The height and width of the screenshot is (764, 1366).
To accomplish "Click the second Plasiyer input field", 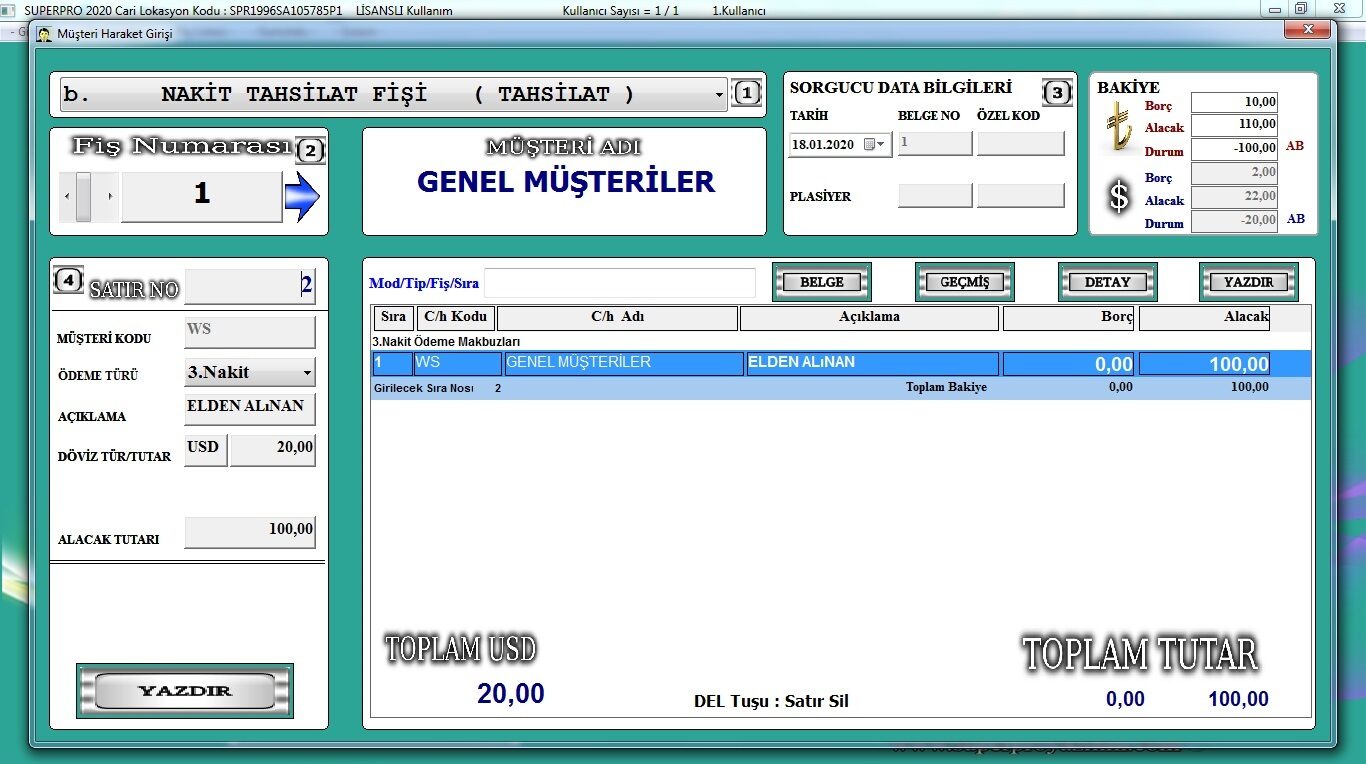I will [x=1020, y=196].
